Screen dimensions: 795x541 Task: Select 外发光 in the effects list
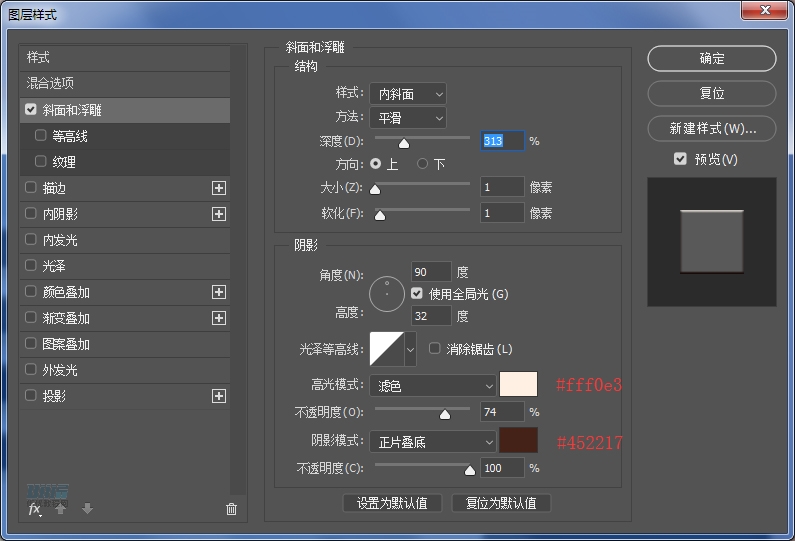60,370
